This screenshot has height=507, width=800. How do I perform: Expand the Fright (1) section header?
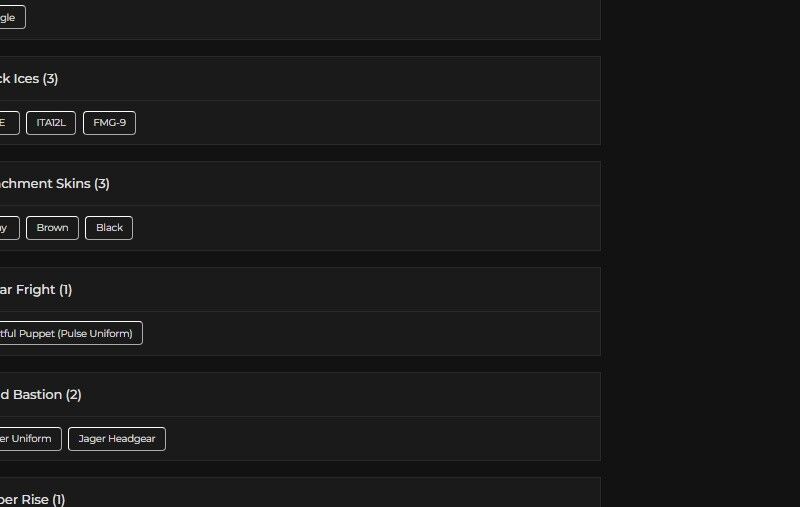click(x=300, y=290)
